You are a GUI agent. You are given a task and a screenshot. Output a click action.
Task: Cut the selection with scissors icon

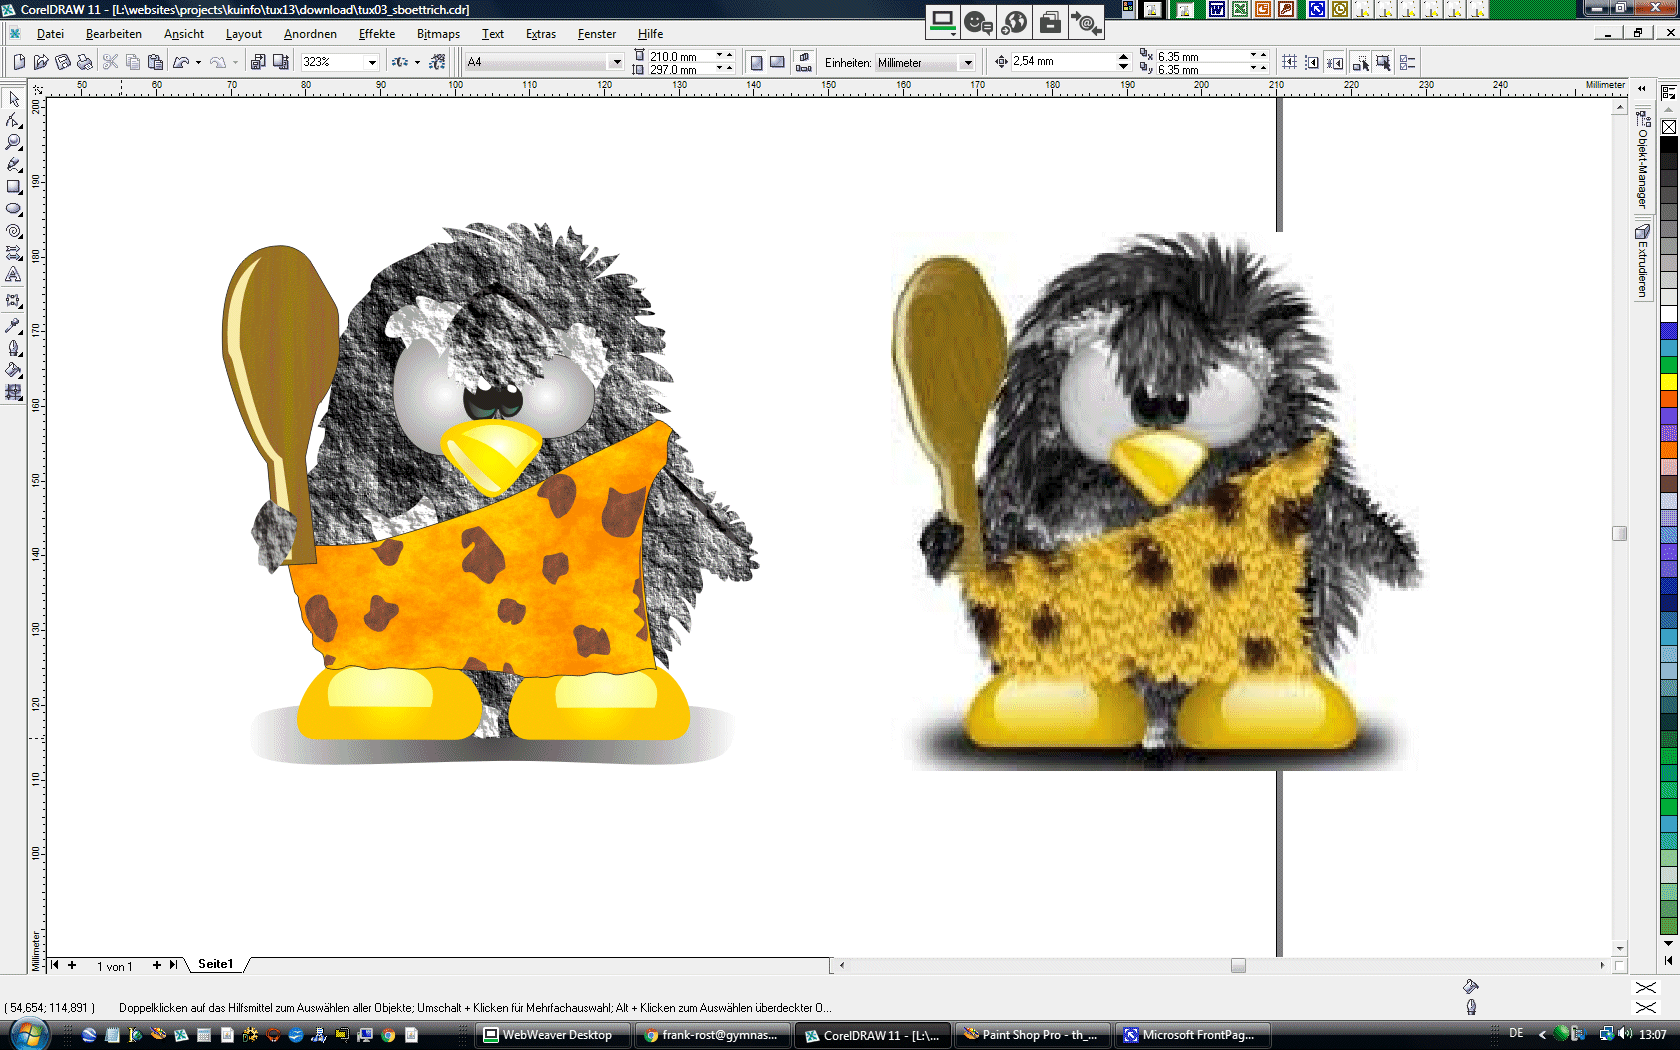click(111, 62)
